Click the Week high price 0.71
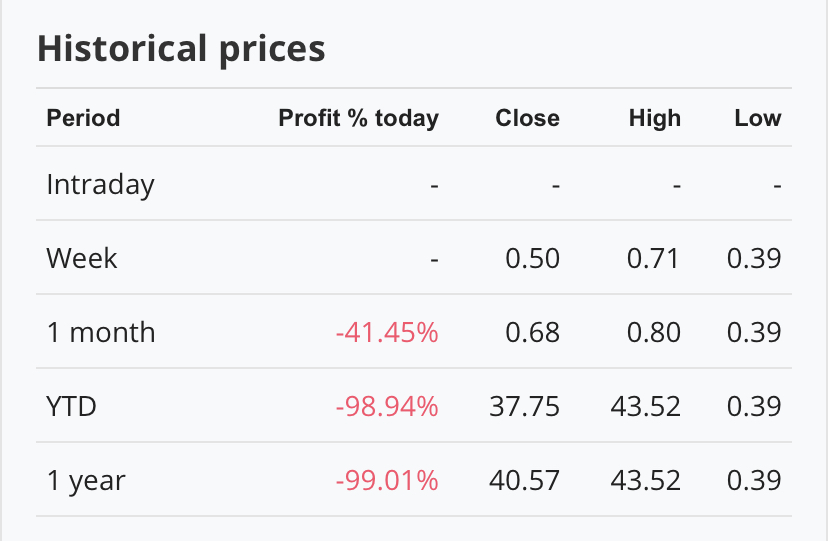This screenshot has height=541, width=828. [653, 258]
